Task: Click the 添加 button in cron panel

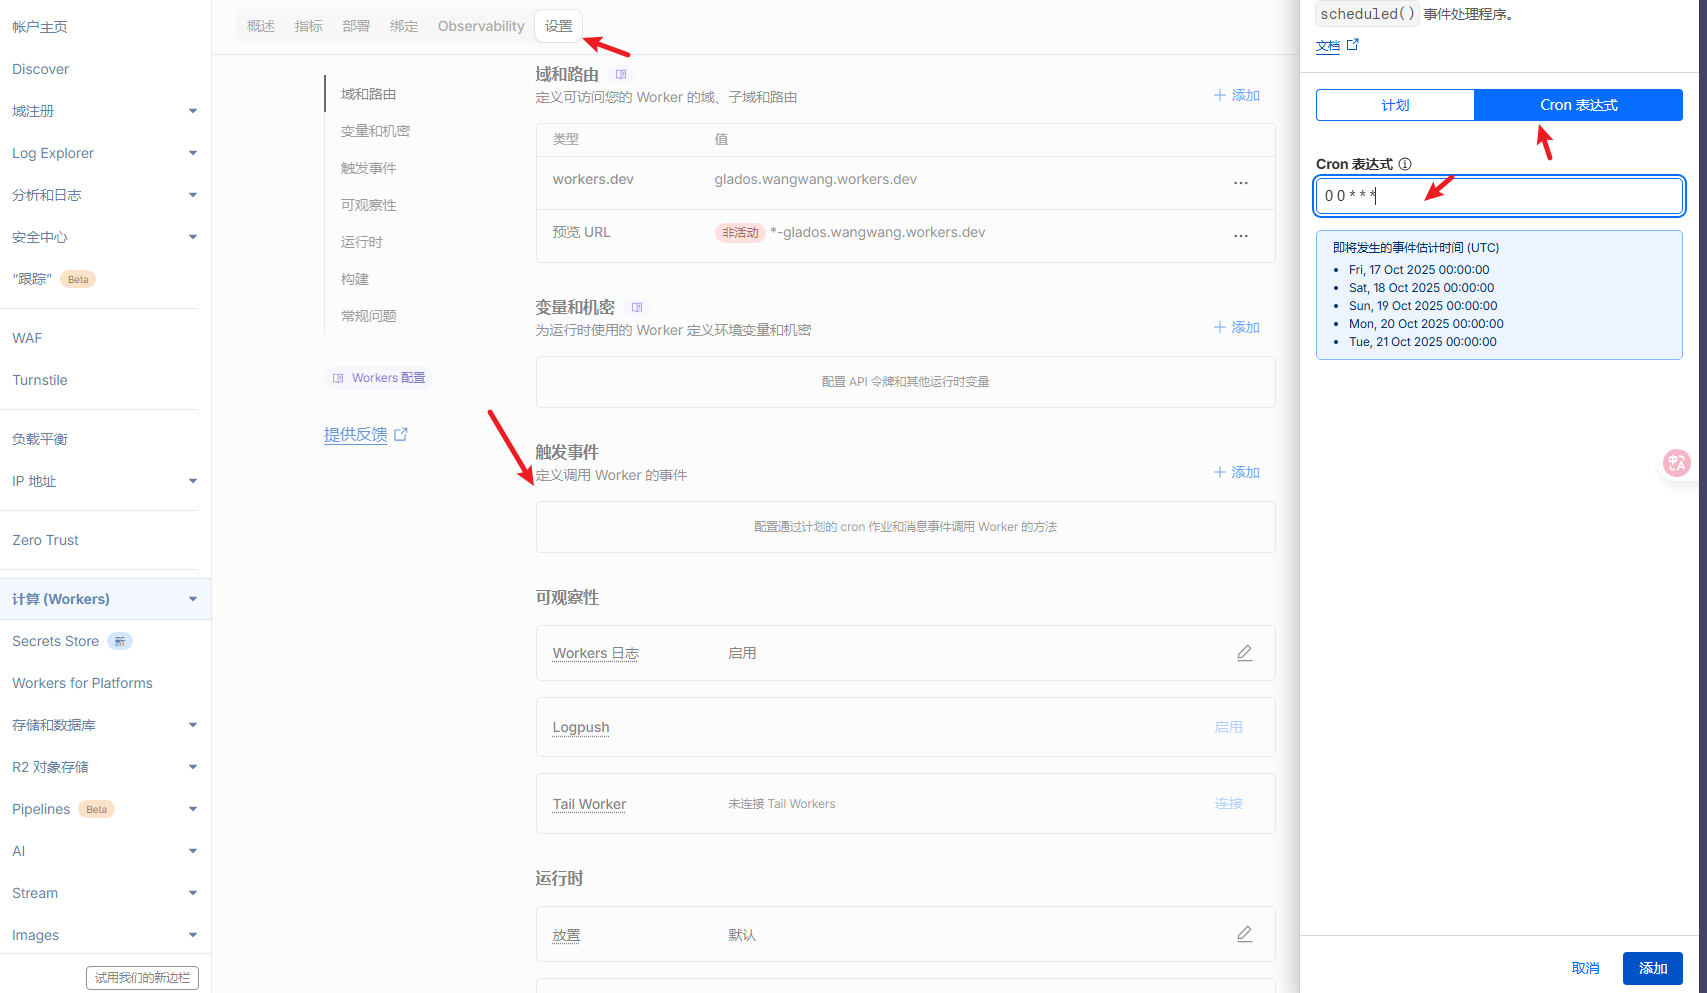Action: [1652, 968]
